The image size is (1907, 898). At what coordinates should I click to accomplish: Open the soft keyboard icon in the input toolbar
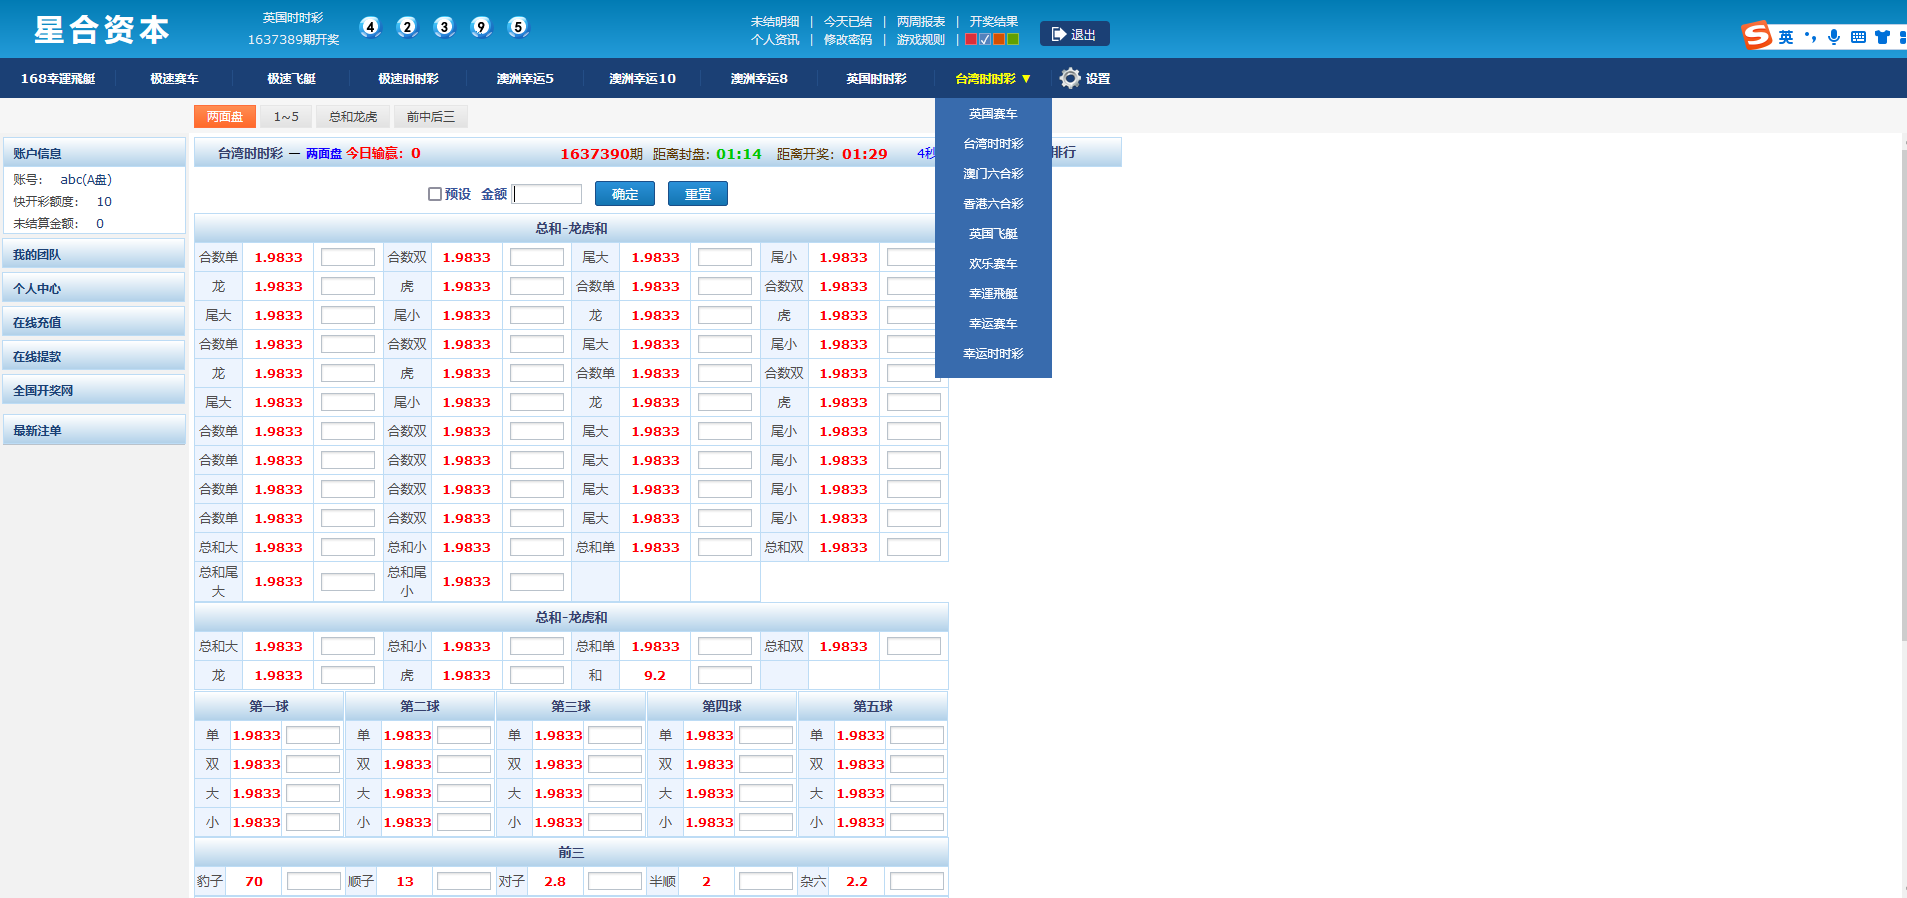(x=1858, y=37)
